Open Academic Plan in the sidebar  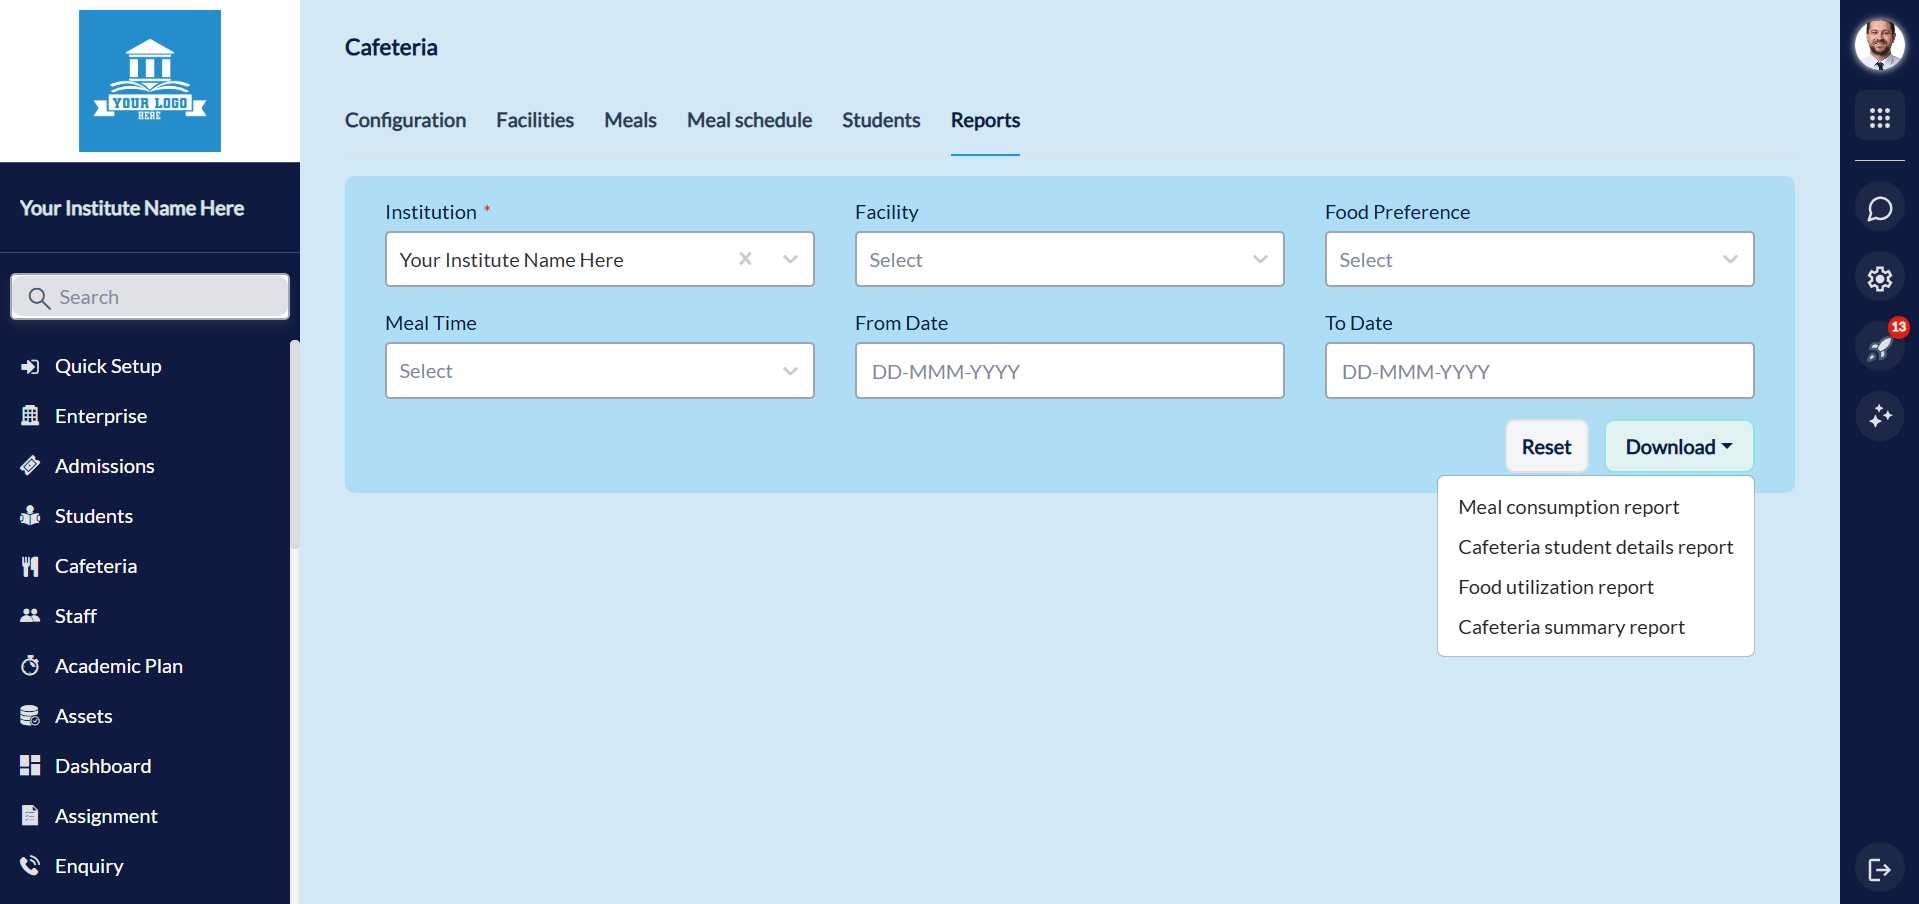tap(118, 666)
